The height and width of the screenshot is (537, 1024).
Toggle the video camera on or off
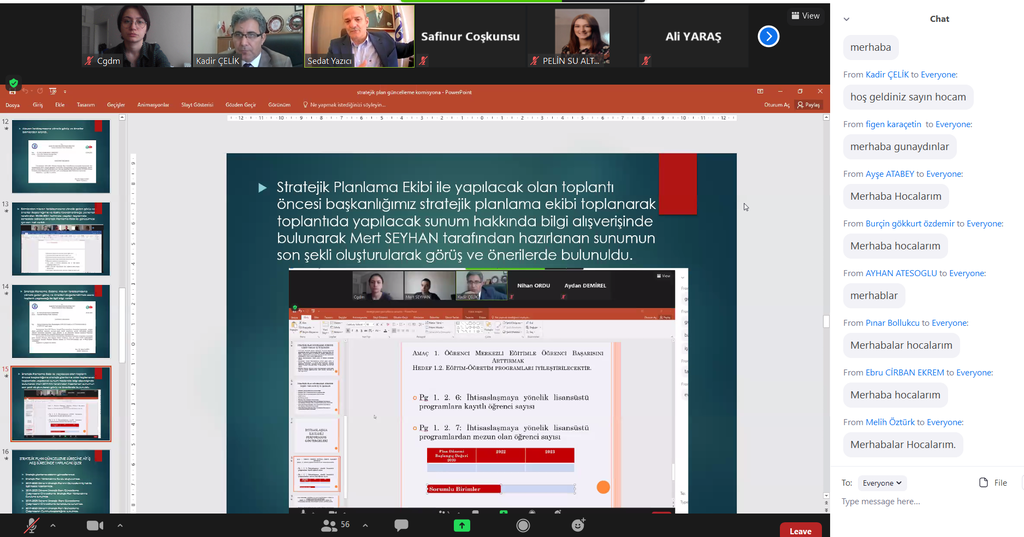tap(95, 525)
